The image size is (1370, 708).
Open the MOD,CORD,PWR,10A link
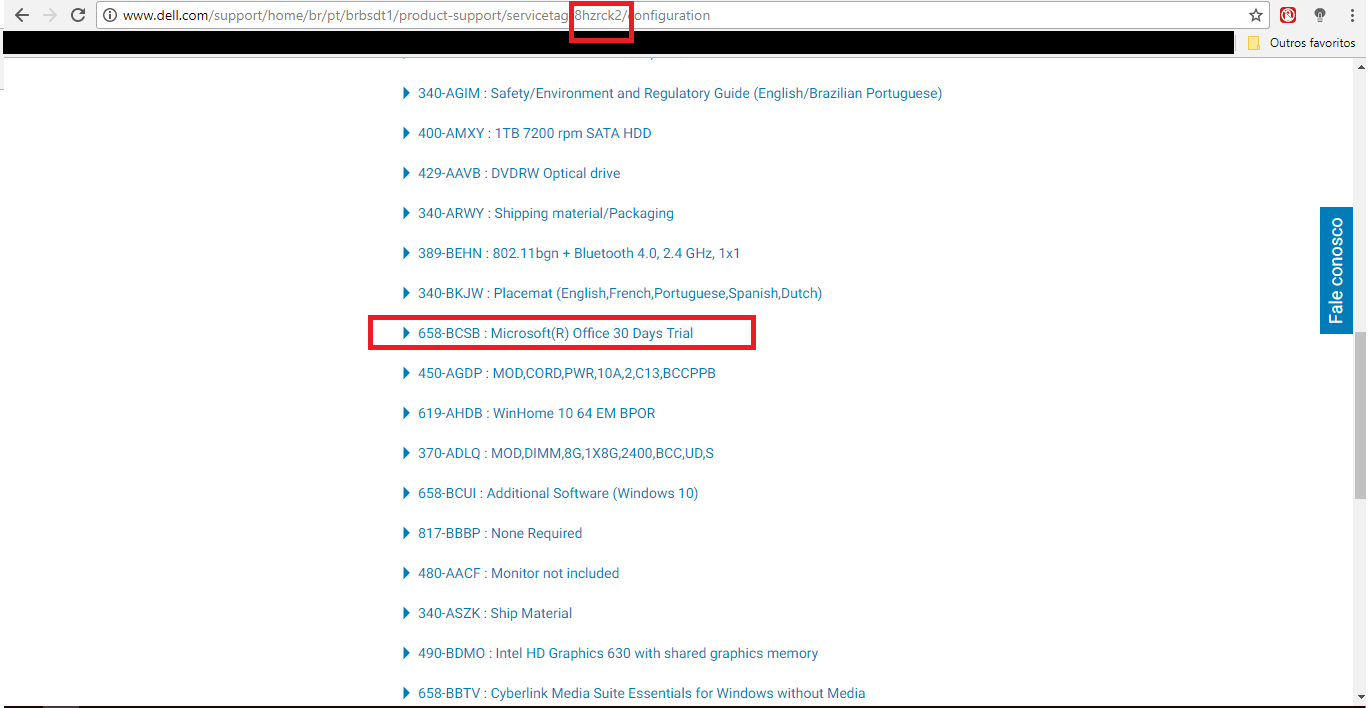(567, 373)
